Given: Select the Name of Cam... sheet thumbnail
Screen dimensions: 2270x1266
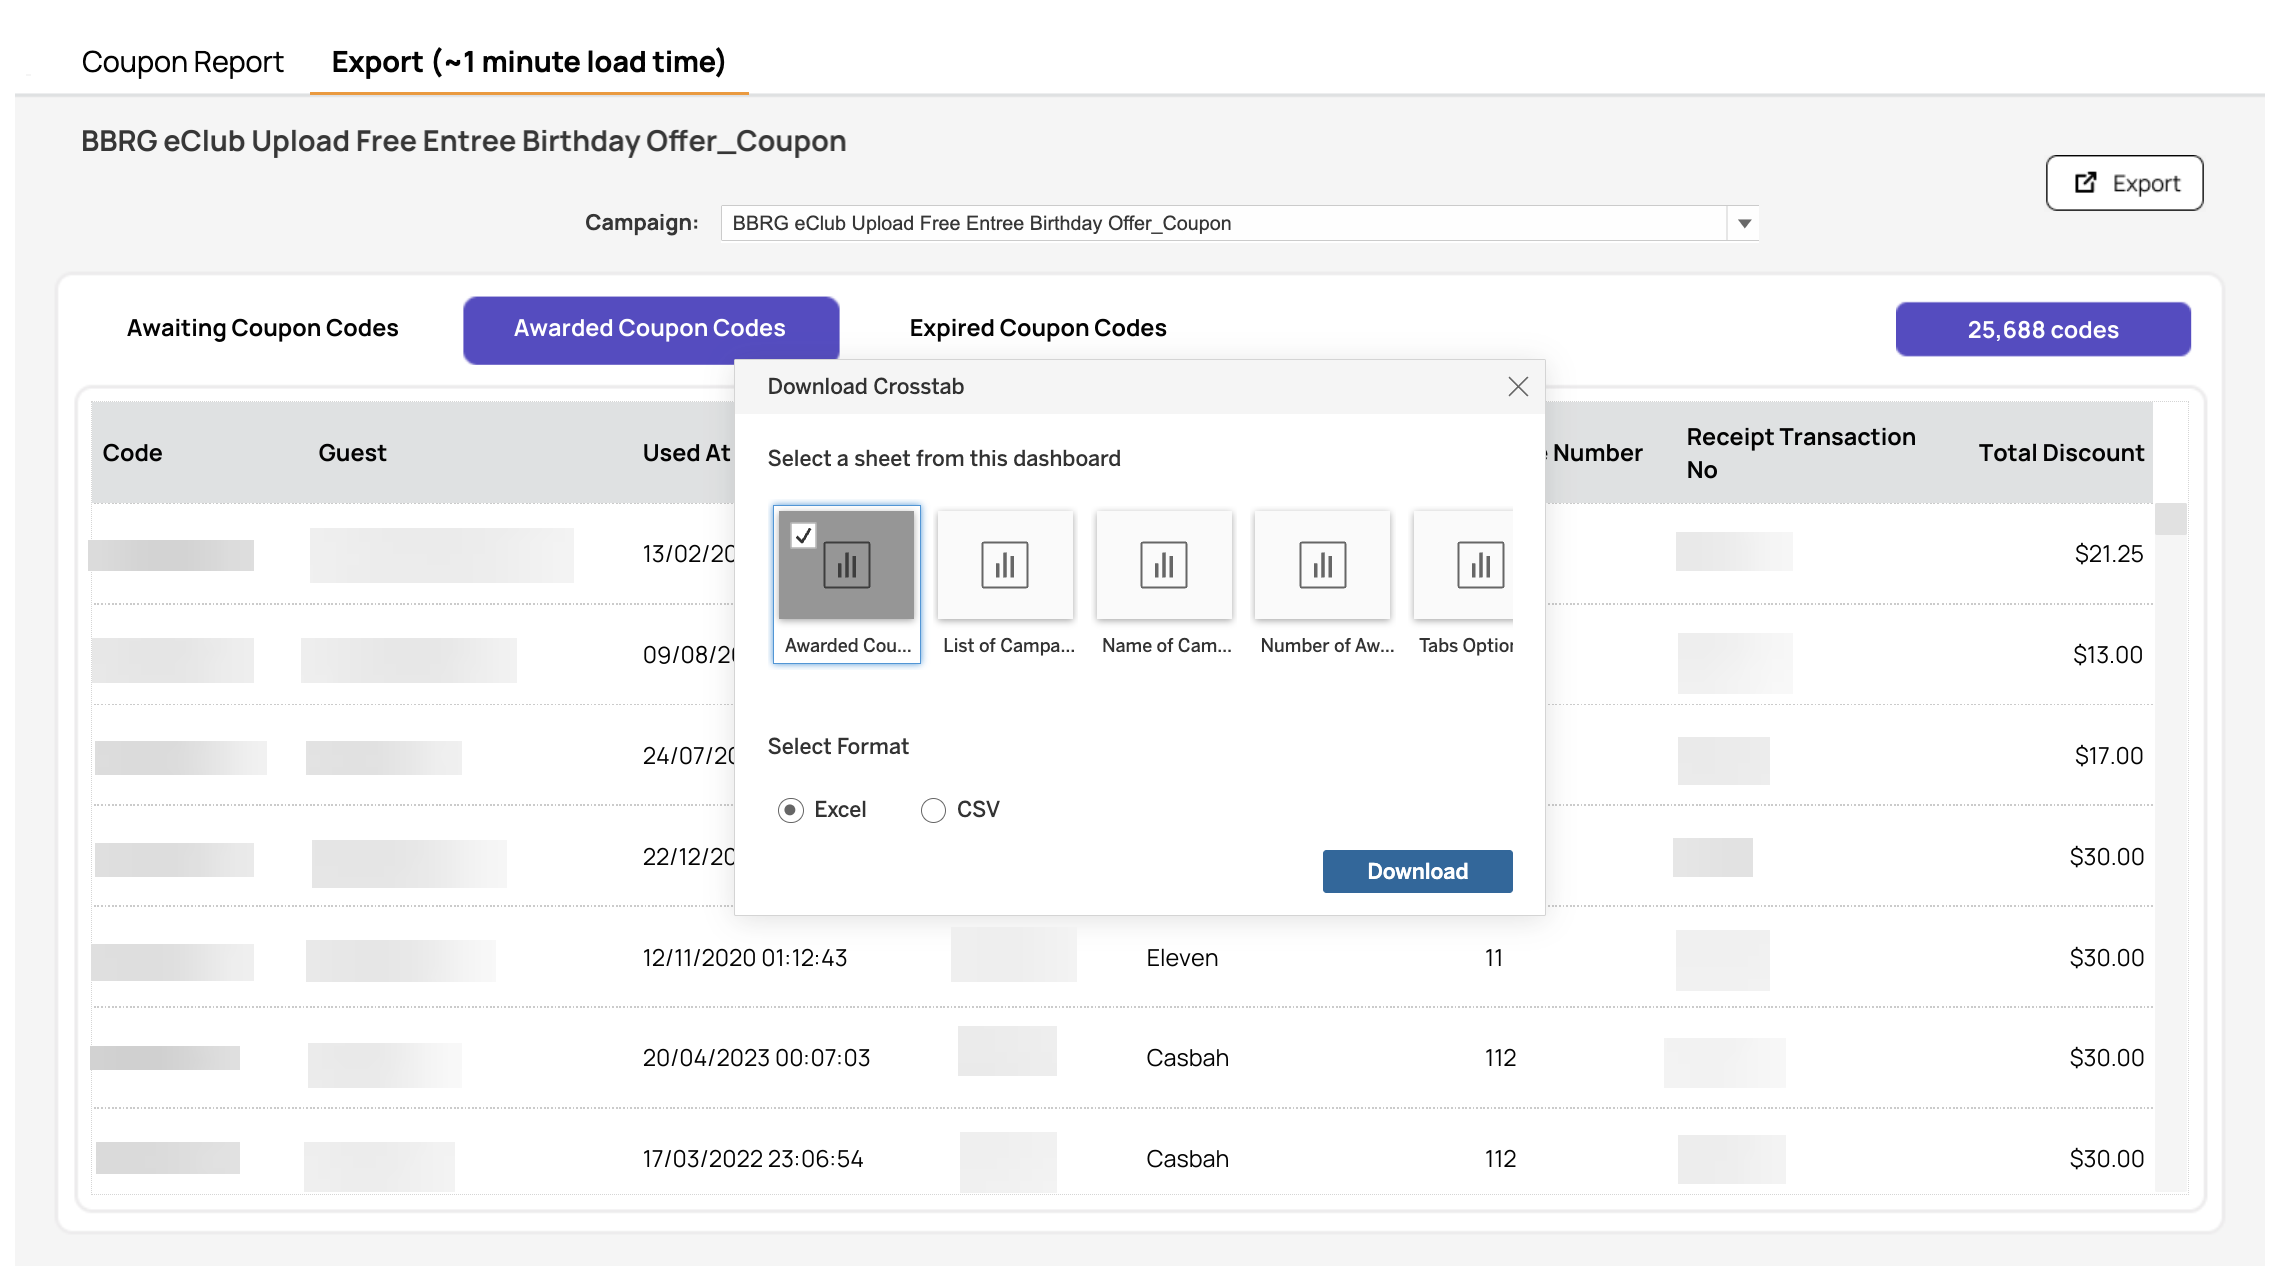Looking at the screenshot, I should coord(1164,584).
